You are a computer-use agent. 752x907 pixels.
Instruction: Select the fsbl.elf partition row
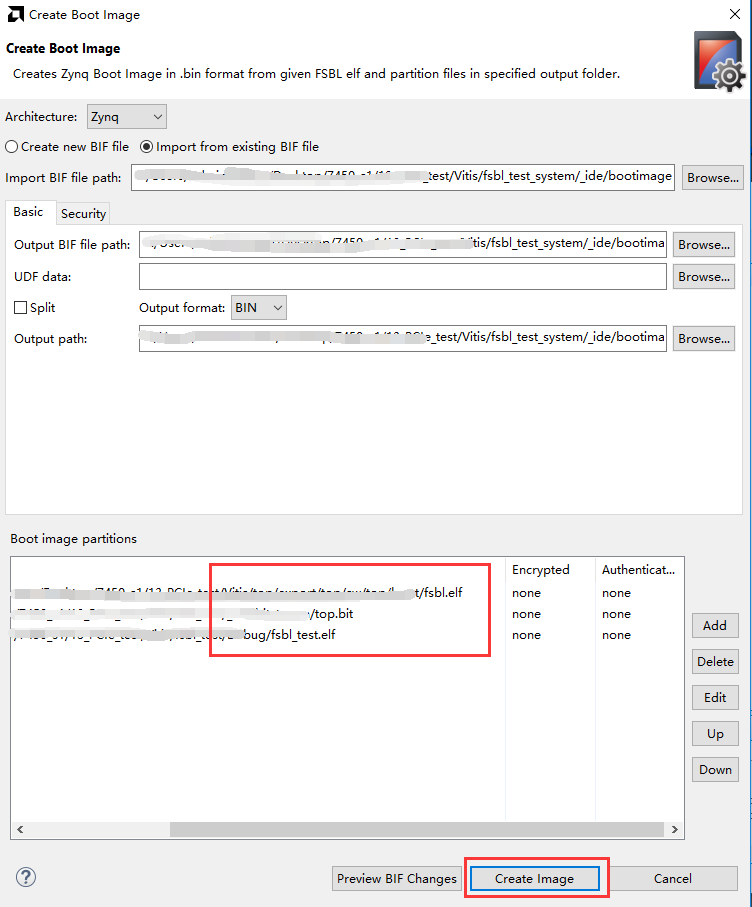click(347, 593)
